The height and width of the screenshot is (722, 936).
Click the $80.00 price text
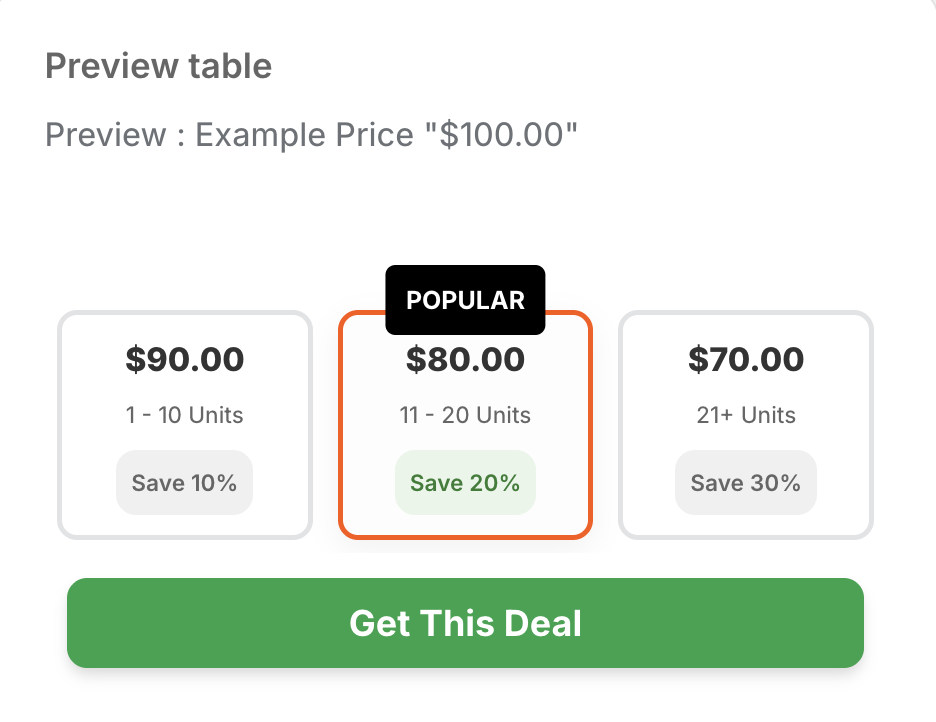[x=465, y=359]
